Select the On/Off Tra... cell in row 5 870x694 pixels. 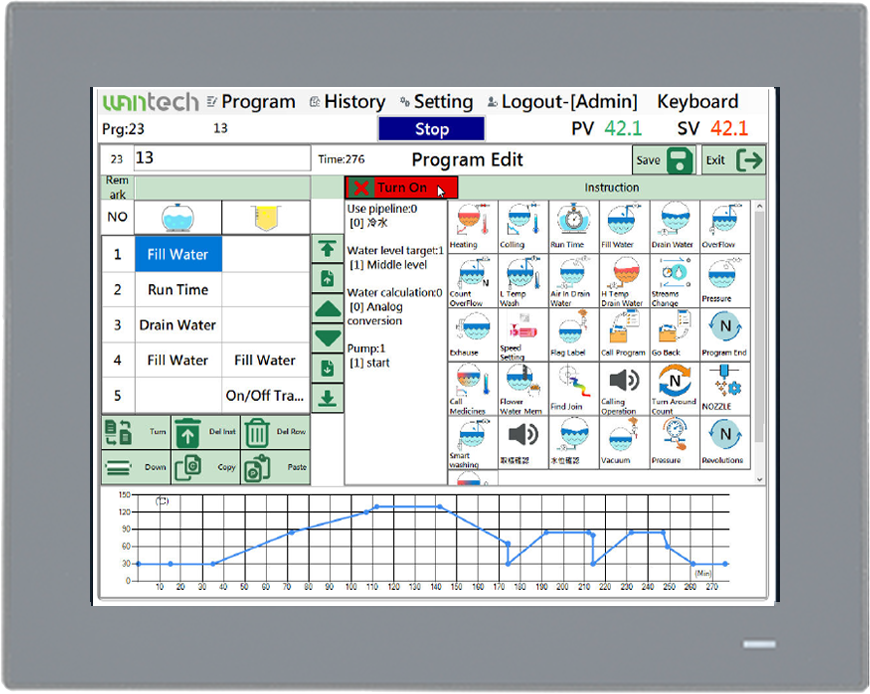point(265,396)
